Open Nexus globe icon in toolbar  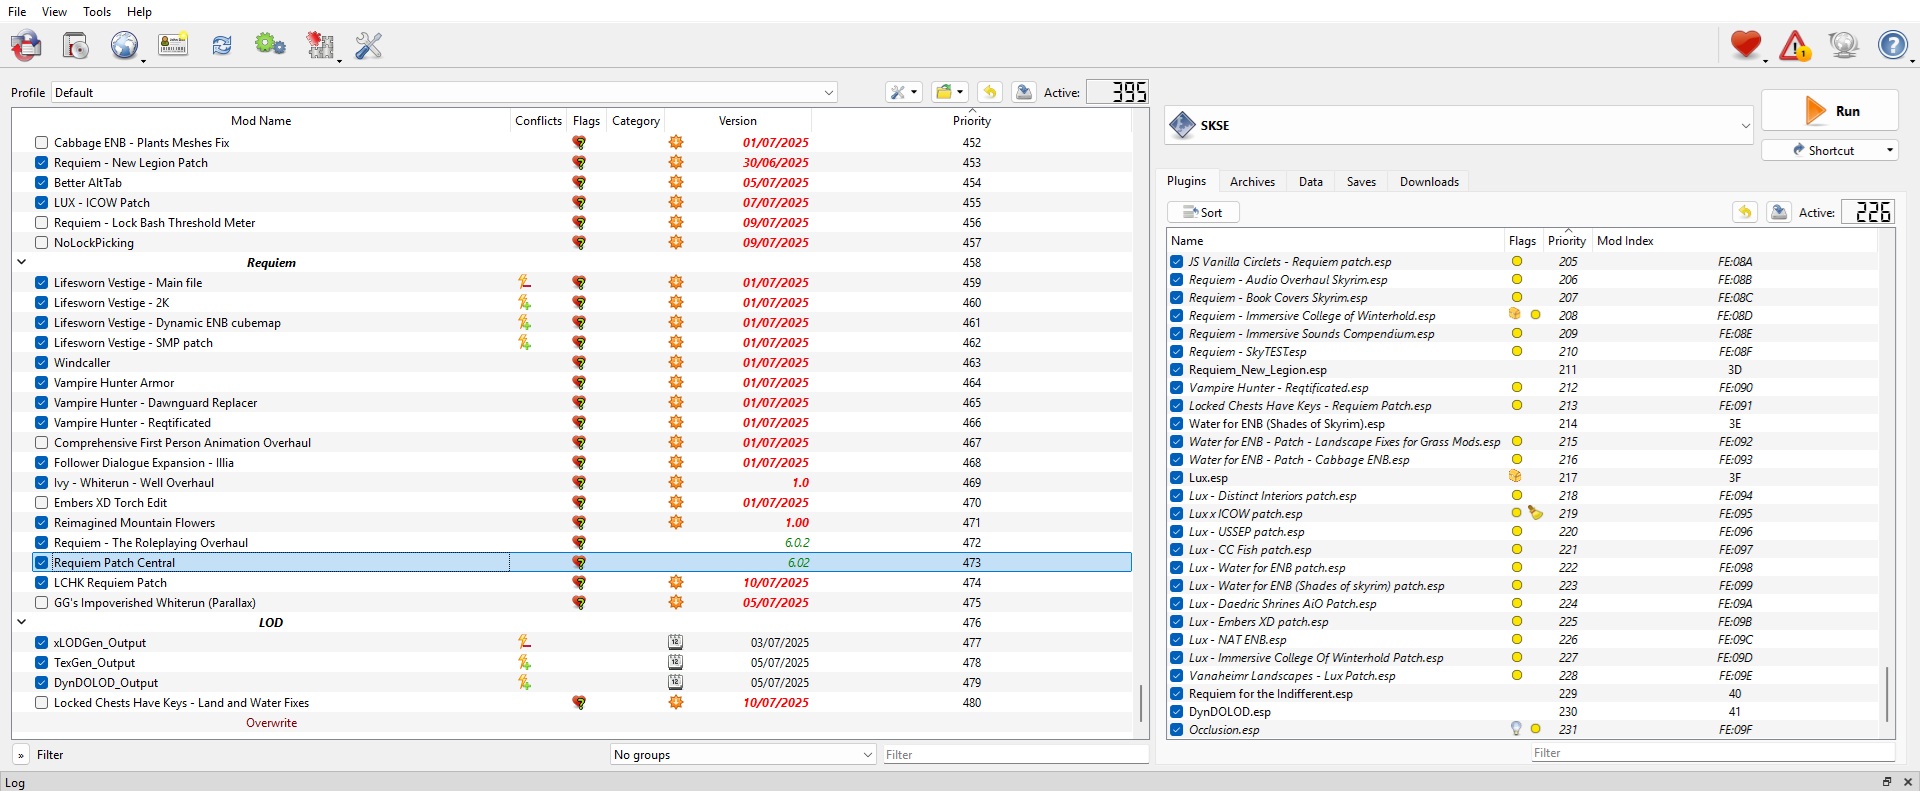124,45
